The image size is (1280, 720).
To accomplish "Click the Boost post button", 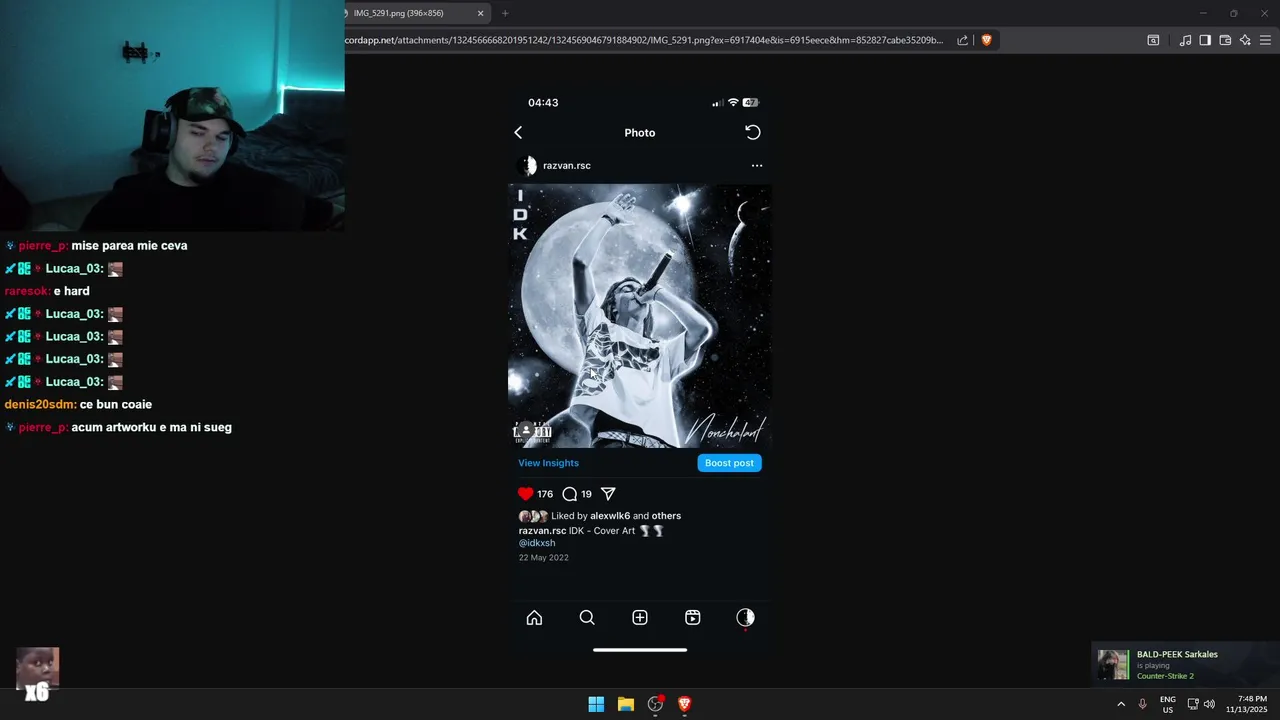I will coord(729,463).
